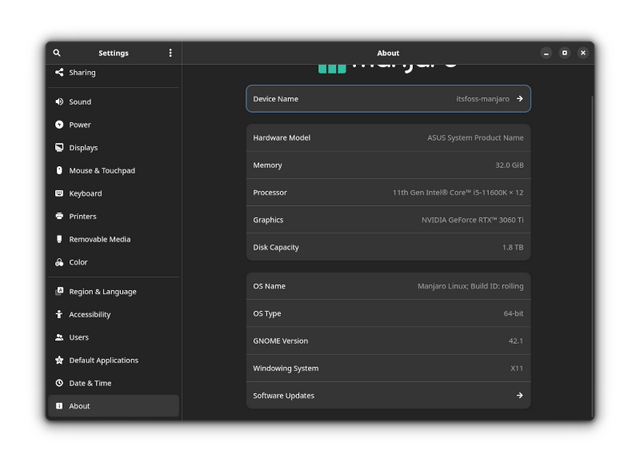Click the Settings sidebar title

pyautogui.click(x=113, y=53)
